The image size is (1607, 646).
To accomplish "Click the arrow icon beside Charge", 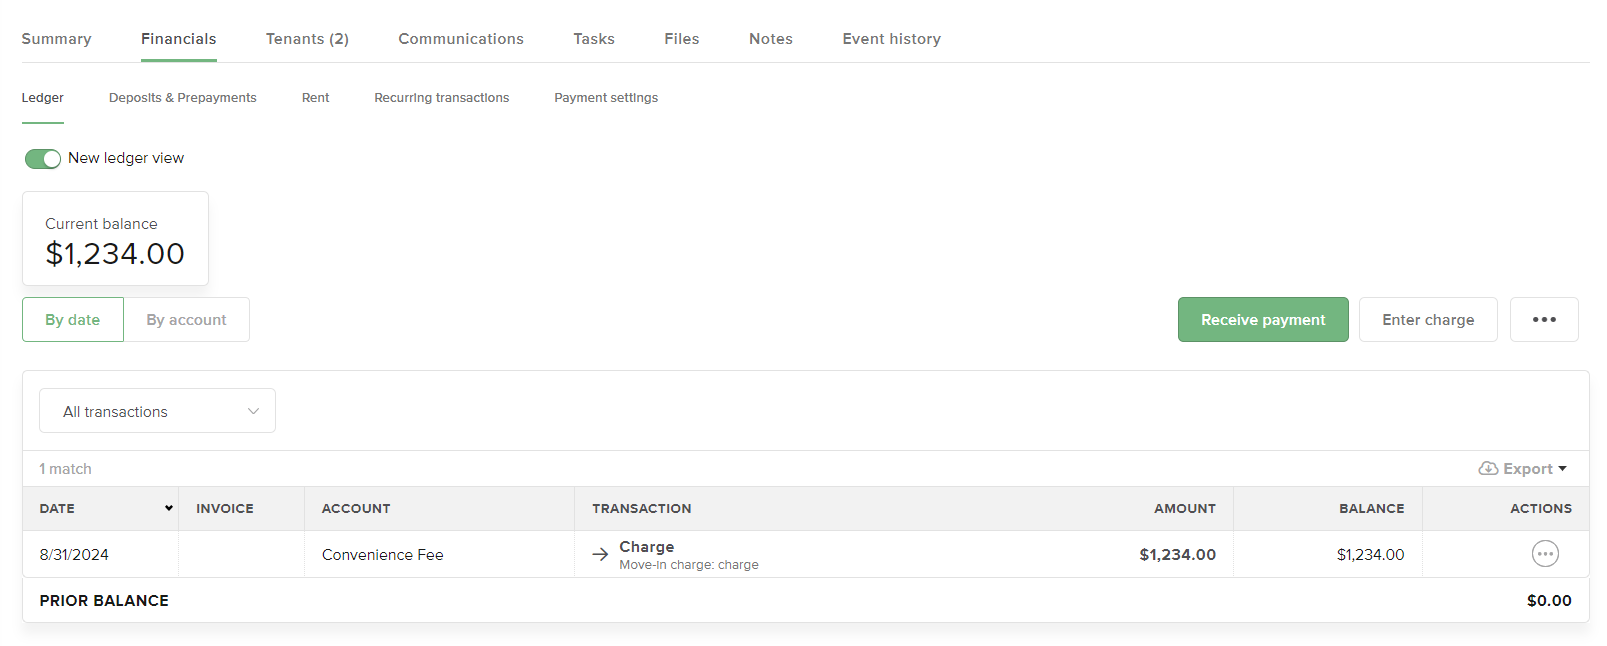I will tap(600, 555).
